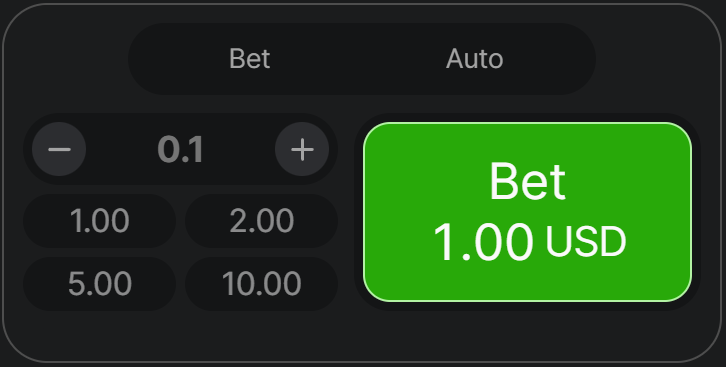Open Auto betting mode
Viewport: 726px width, 367px height.
coord(475,59)
